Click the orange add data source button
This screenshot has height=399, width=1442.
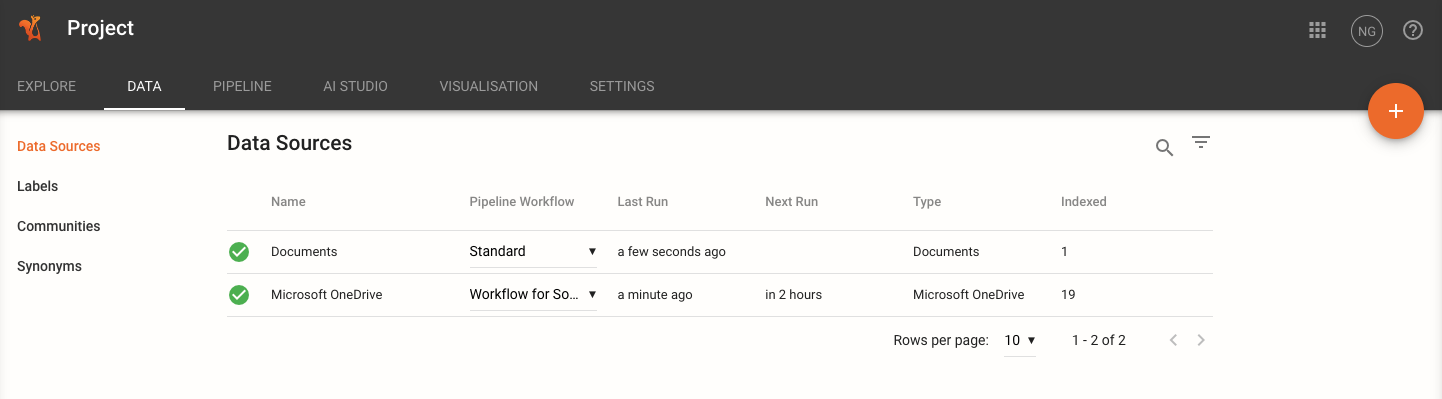[1396, 111]
